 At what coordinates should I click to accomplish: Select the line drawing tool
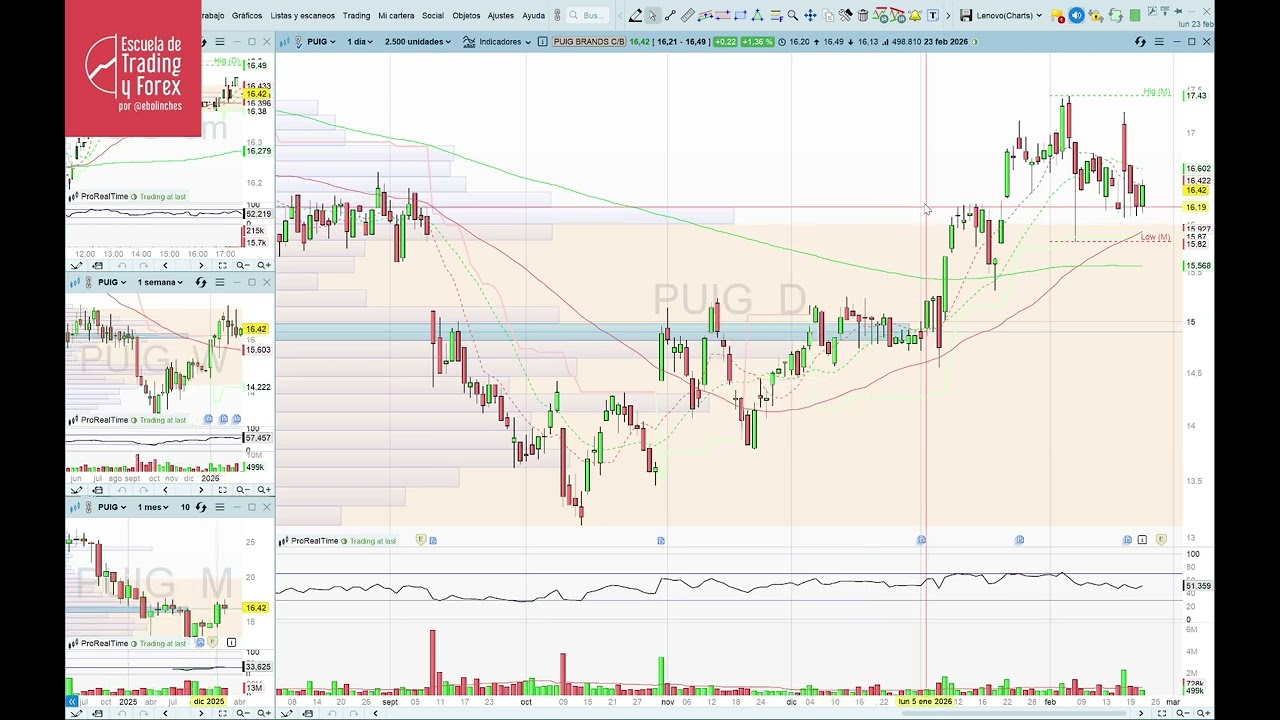[670, 15]
